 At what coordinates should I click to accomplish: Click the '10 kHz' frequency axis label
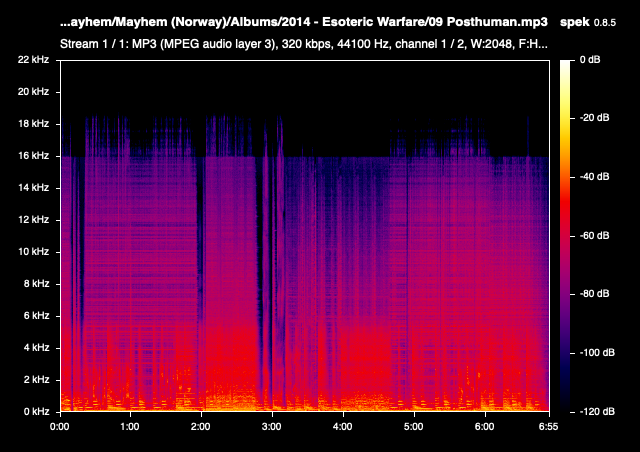pyautogui.click(x=33, y=252)
